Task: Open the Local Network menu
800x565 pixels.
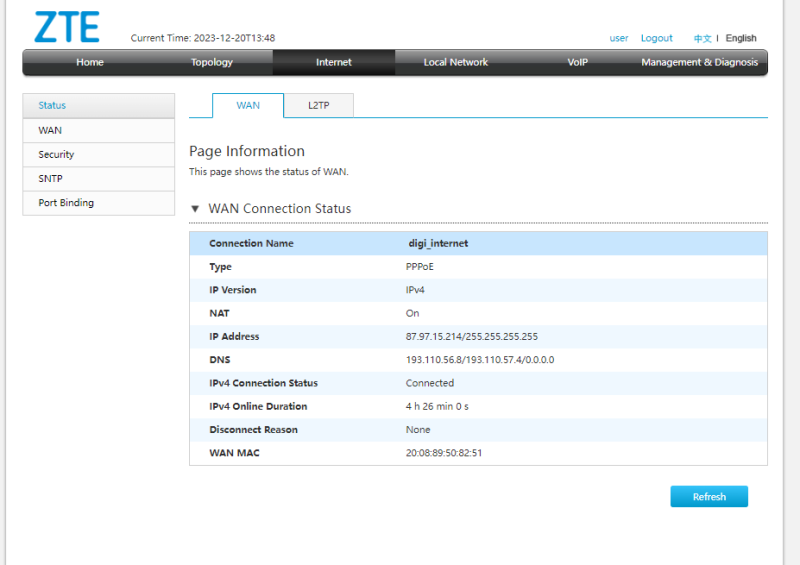Action: tap(456, 62)
